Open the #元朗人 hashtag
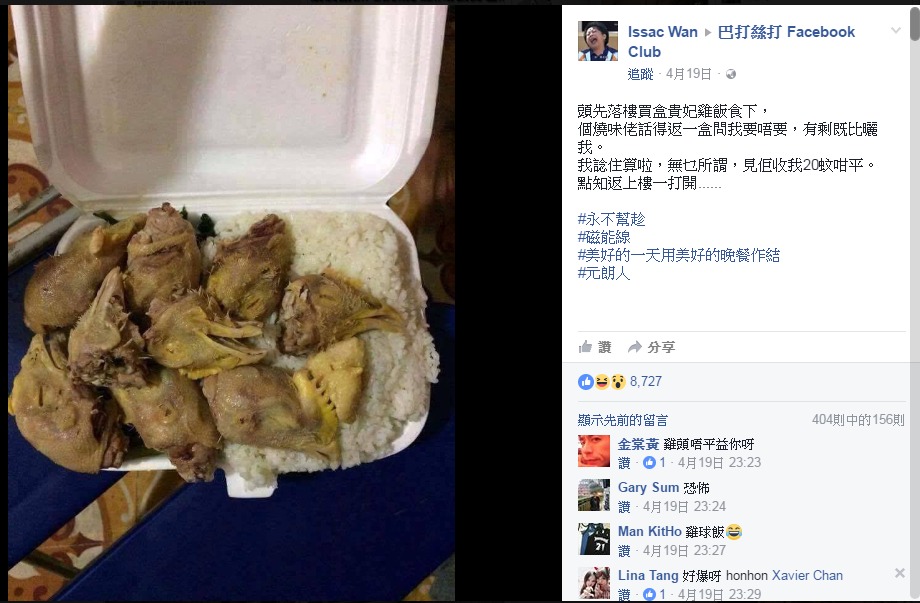920x603 pixels. click(604, 273)
